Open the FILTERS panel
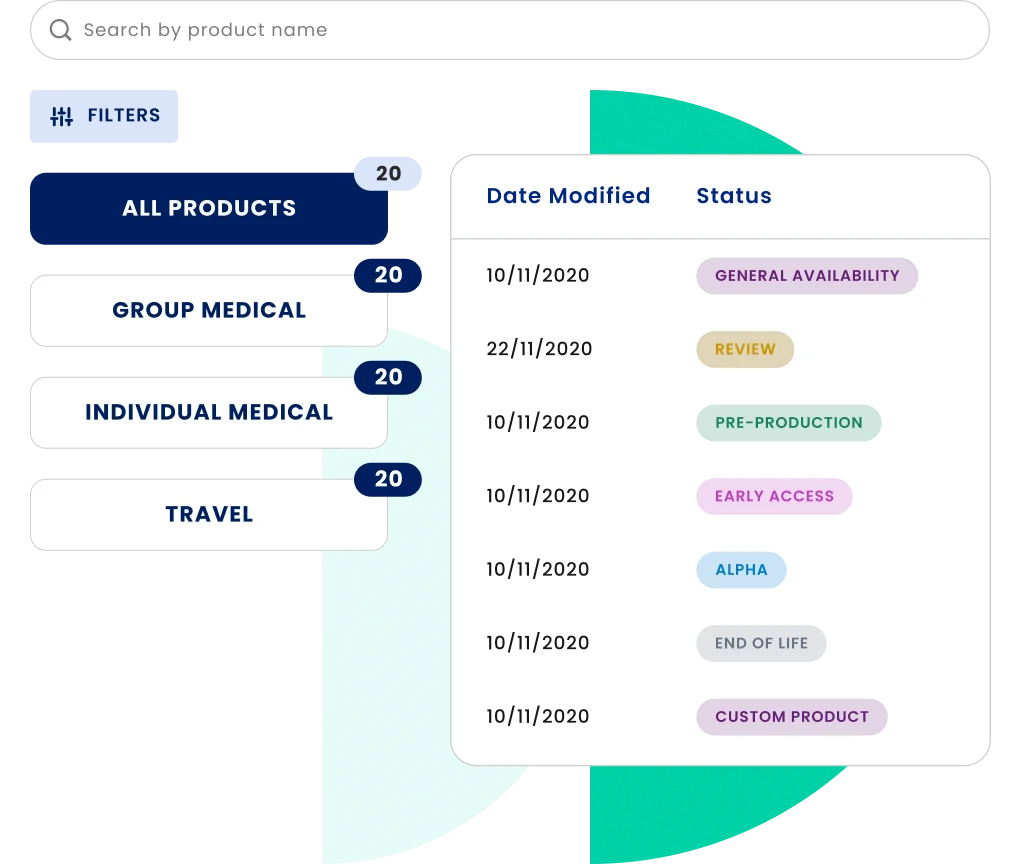 (104, 115)
